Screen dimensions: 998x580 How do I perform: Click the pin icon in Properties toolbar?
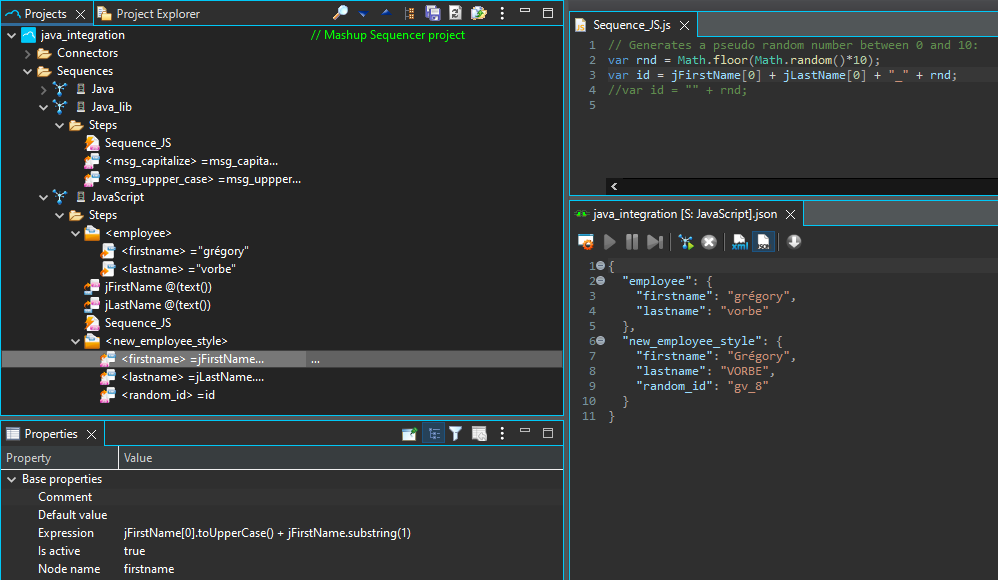(x=409, y=434)
